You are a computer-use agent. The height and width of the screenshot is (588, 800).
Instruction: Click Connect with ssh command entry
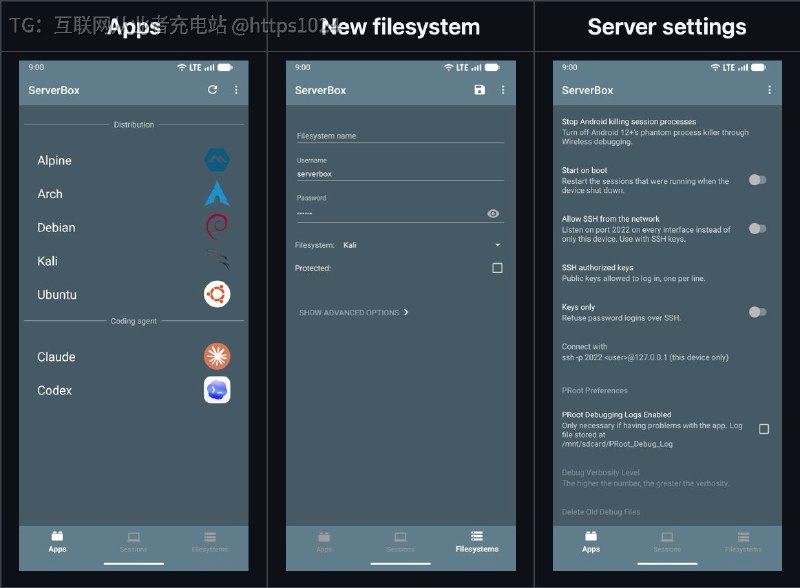[666, 352]
